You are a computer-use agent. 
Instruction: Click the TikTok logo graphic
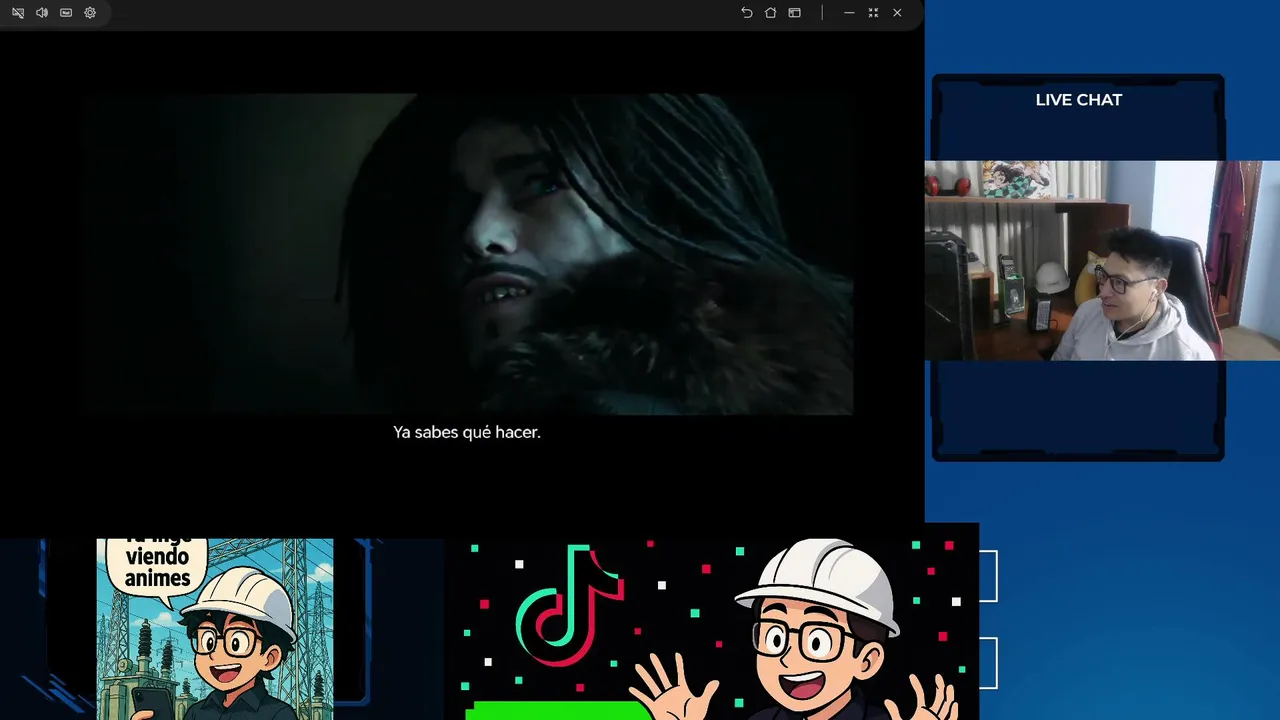point(570,606)
